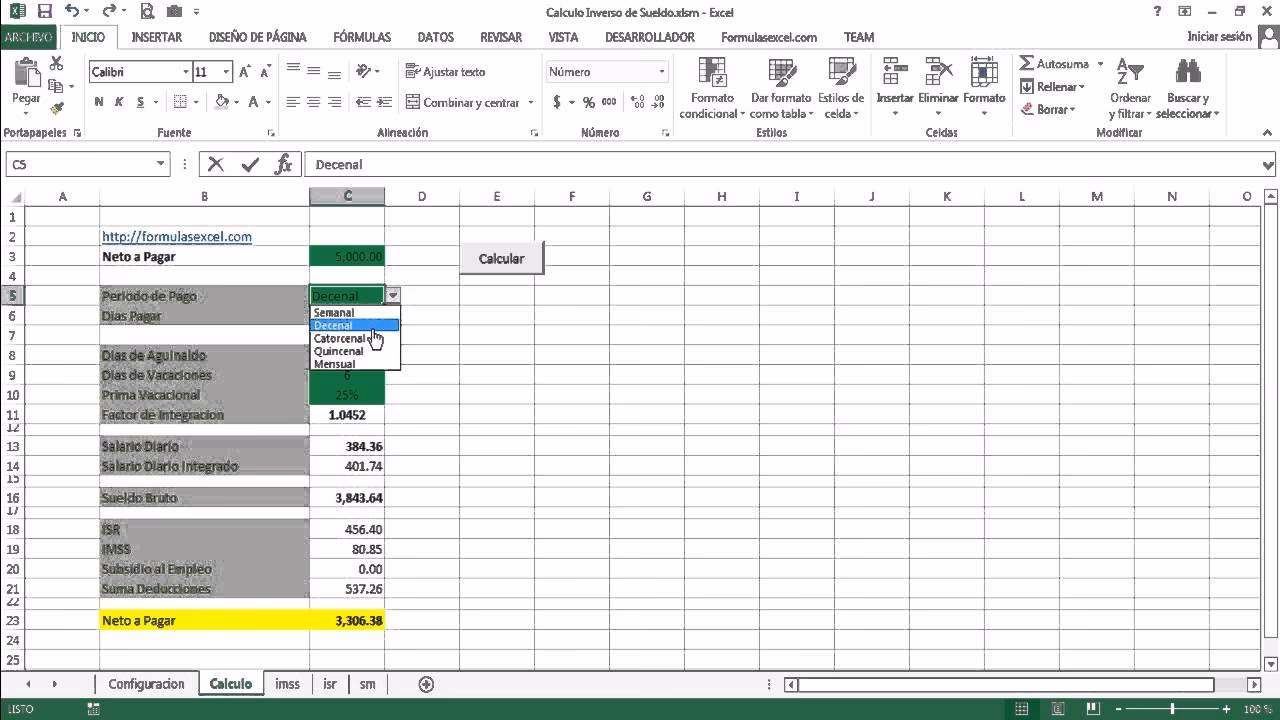
Task: Switch to the isr sheet tab
Action: (x=329, y=684)
